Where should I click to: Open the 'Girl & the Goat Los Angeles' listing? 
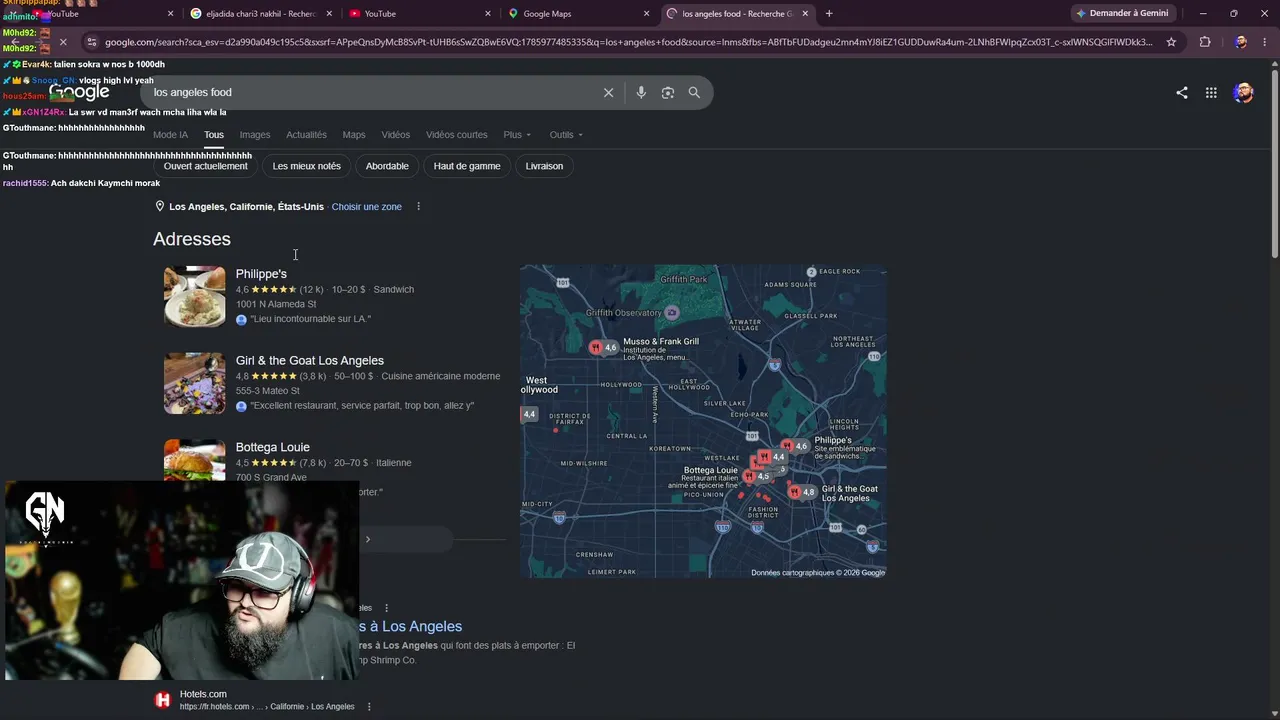point(310,361)
